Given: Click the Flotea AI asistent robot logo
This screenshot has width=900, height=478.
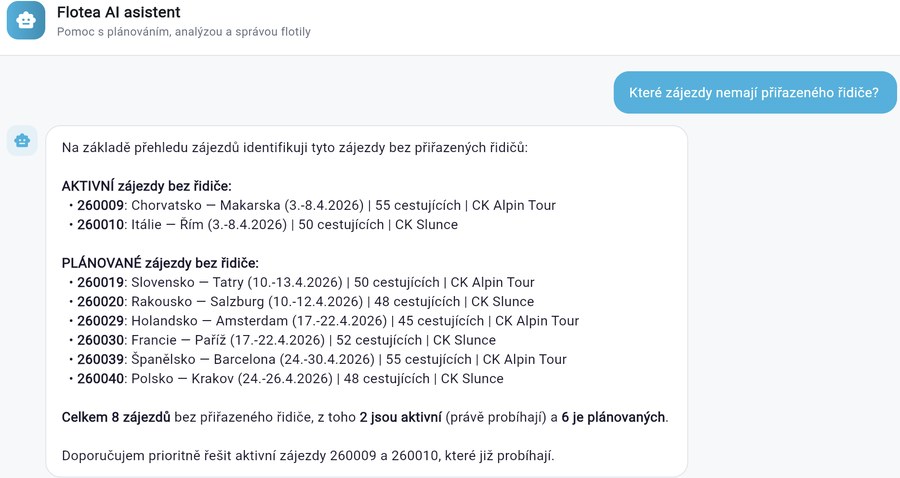Looking at the screenshot, I should click(x=26, y=21).
